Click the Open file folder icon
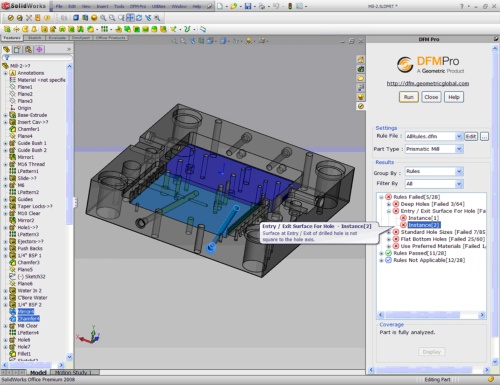 tap(234, 6)
